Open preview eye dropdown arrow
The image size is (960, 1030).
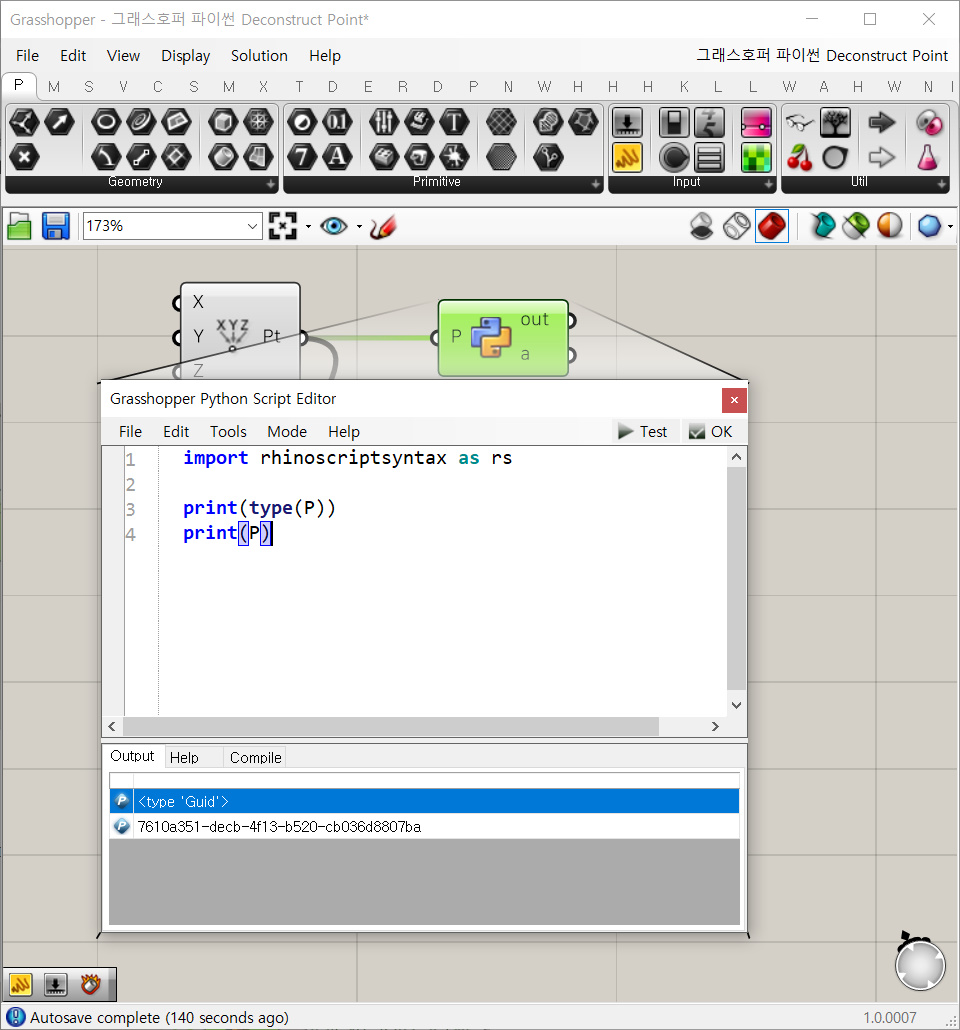click(x=359, y=227)
